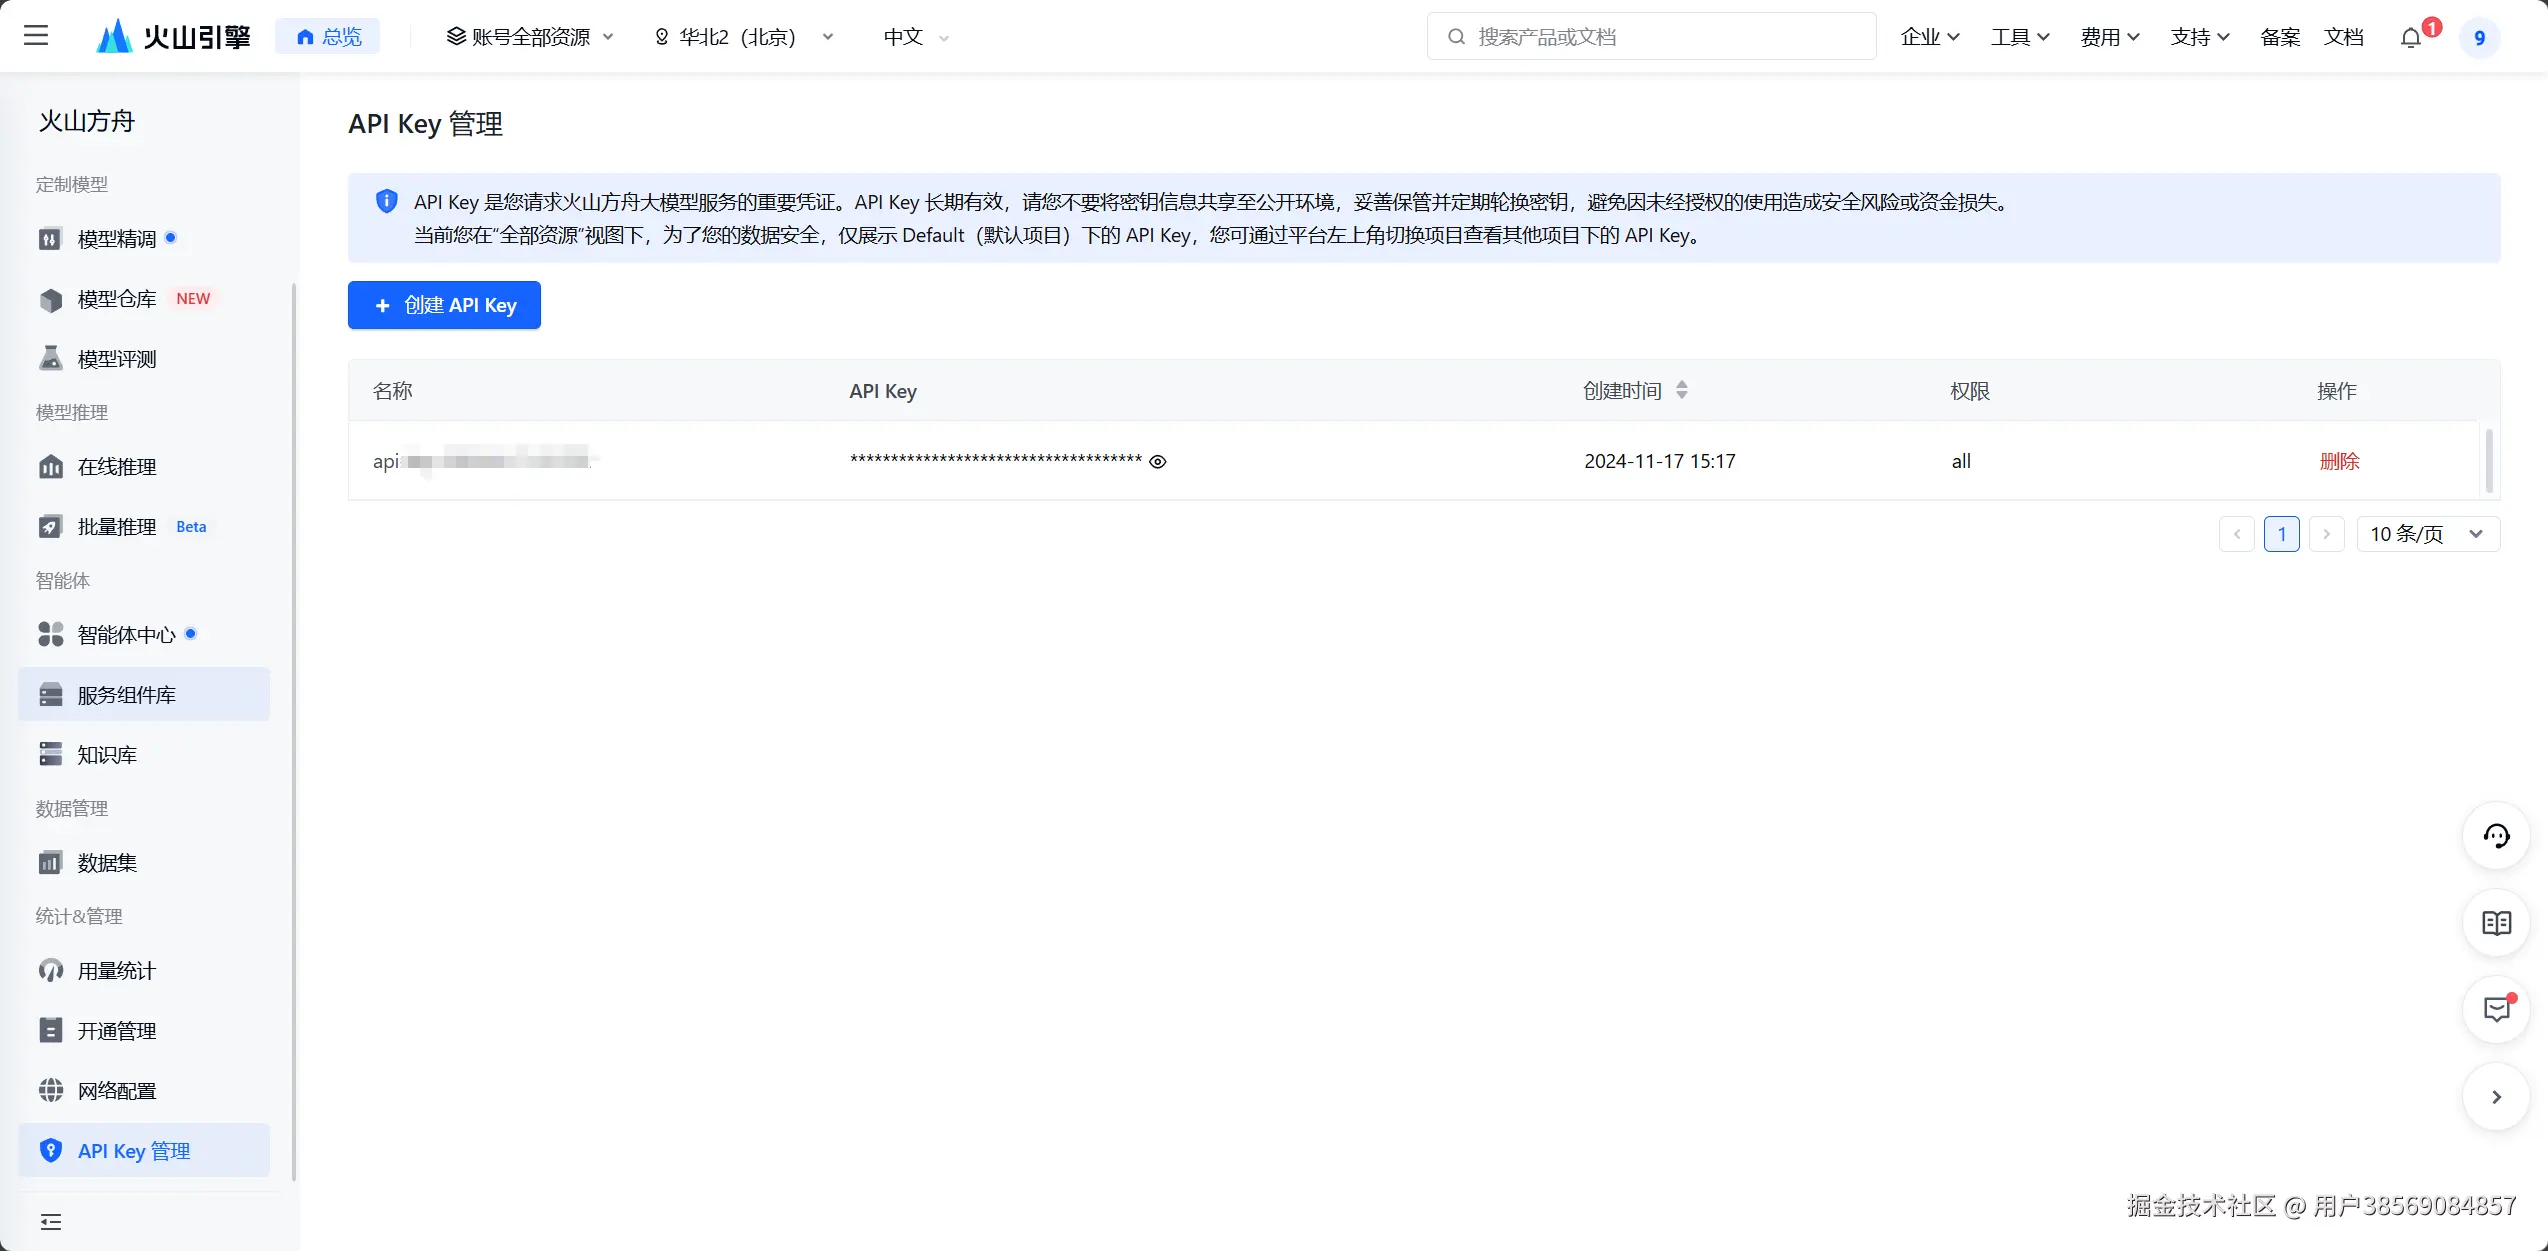Viewport: 2548px width, 1251px height.
Task: Go to 在线推理 in sidebar
Action: pos(117,467)
